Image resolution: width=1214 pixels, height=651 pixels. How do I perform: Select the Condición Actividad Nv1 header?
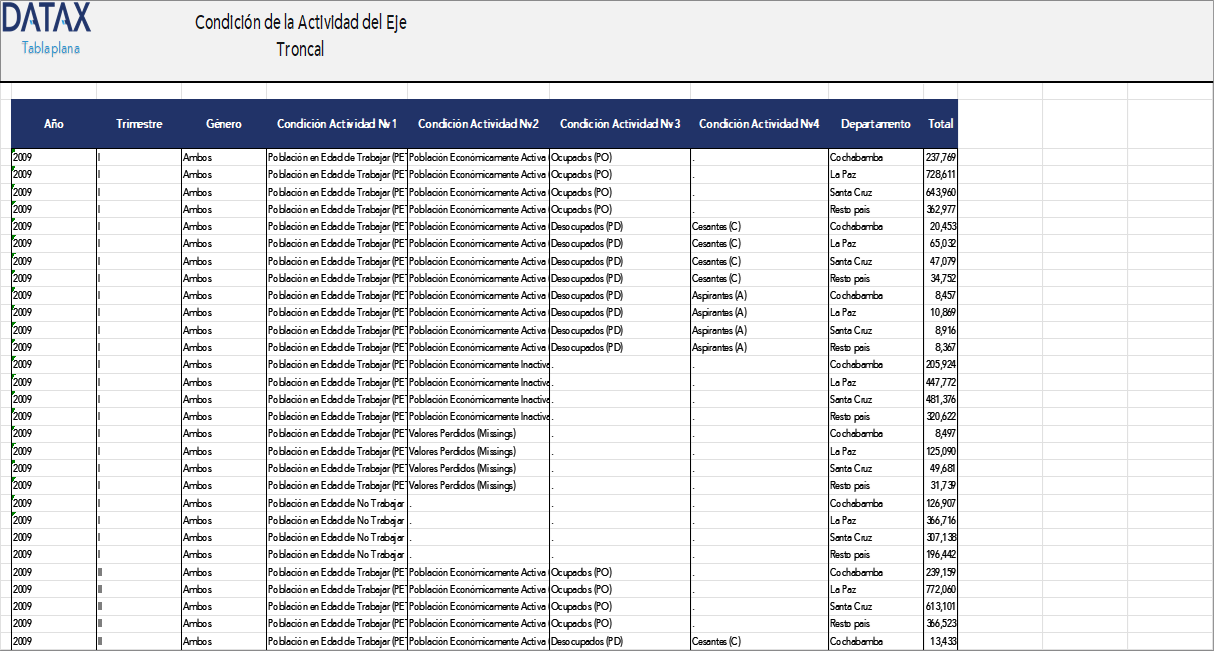point(337,124)
